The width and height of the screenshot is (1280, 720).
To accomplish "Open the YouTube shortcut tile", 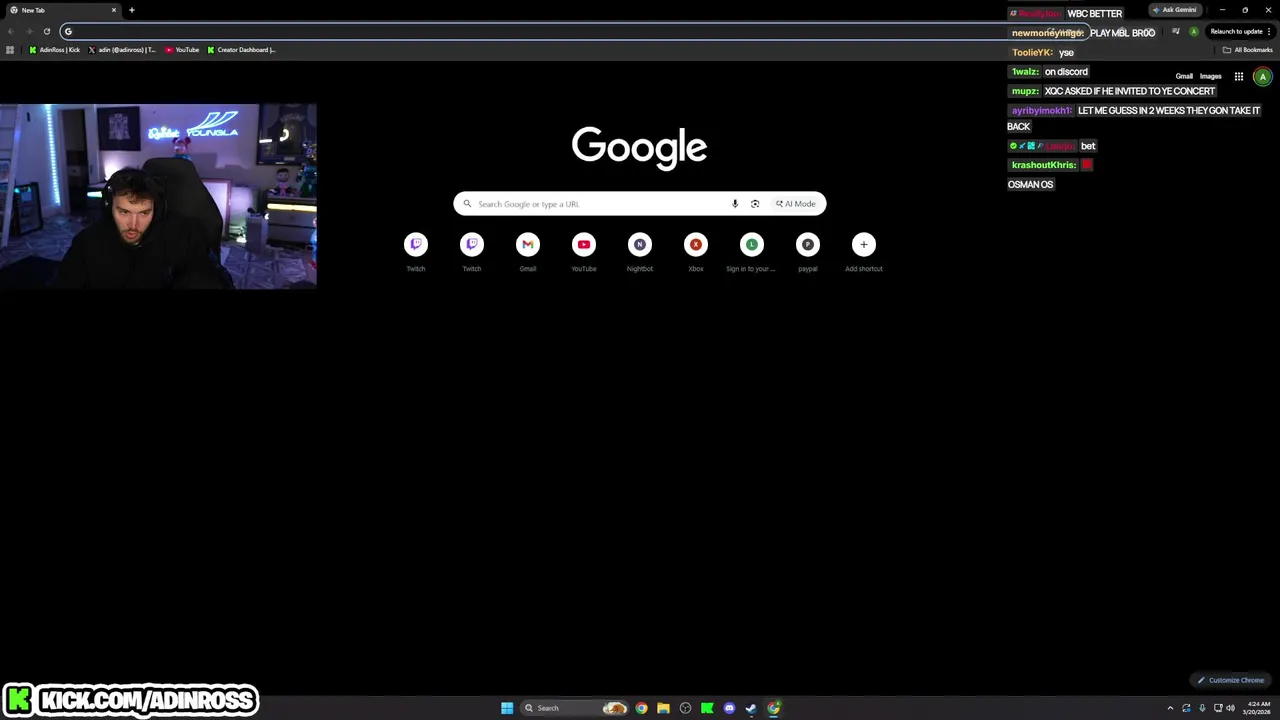I will (584, 251).
